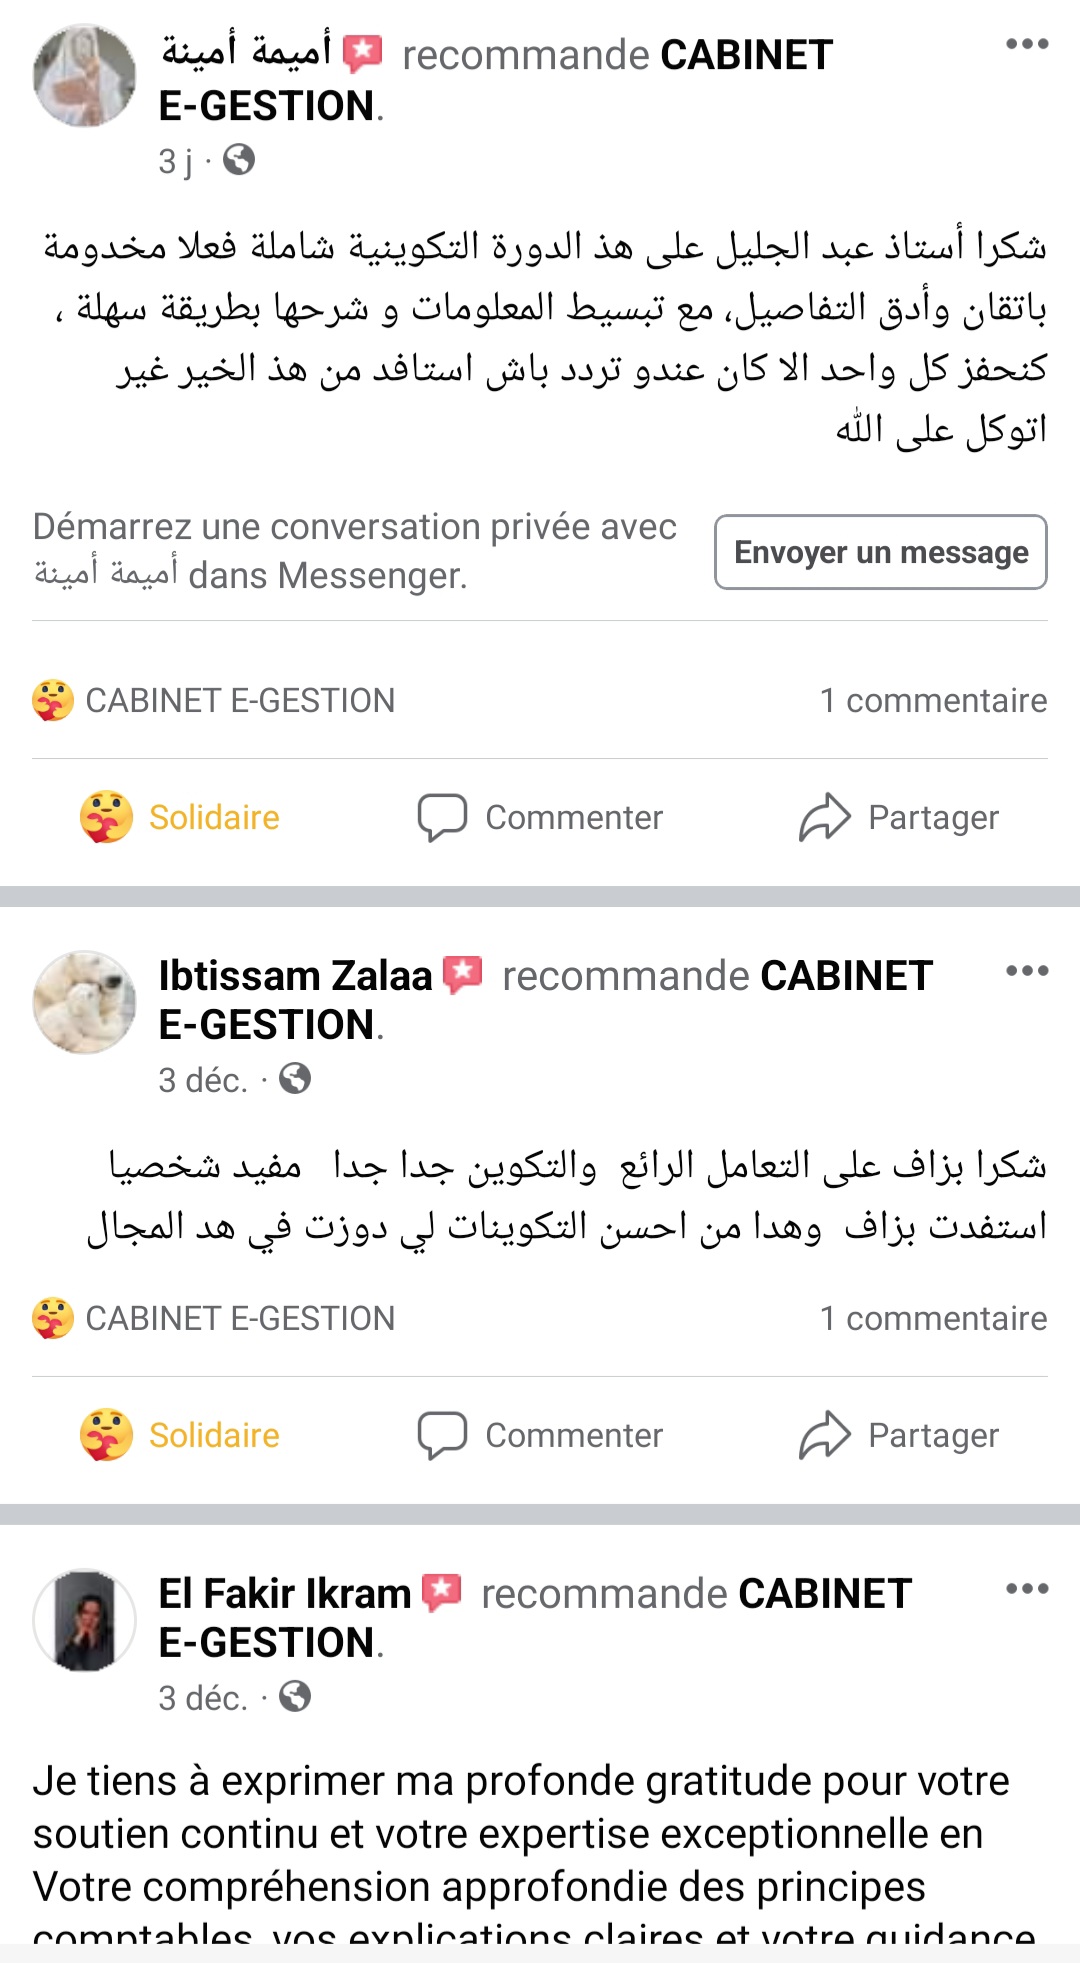Screen dimensions: 1080x1963
Task: Tap Partager arrow under Ibtissam Zalaa's post
Action: coord(824,1435)
